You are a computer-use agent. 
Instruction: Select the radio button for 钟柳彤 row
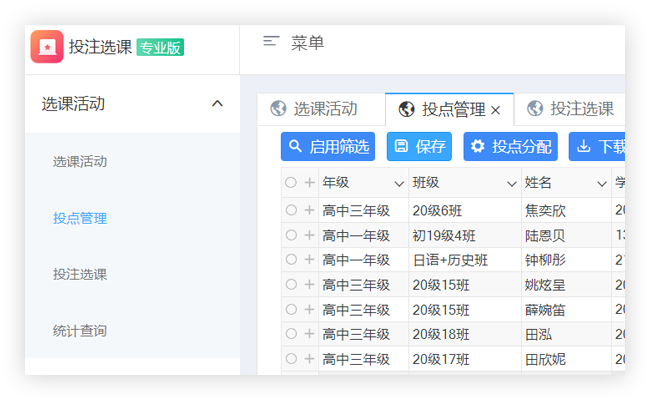click(291, 260)
